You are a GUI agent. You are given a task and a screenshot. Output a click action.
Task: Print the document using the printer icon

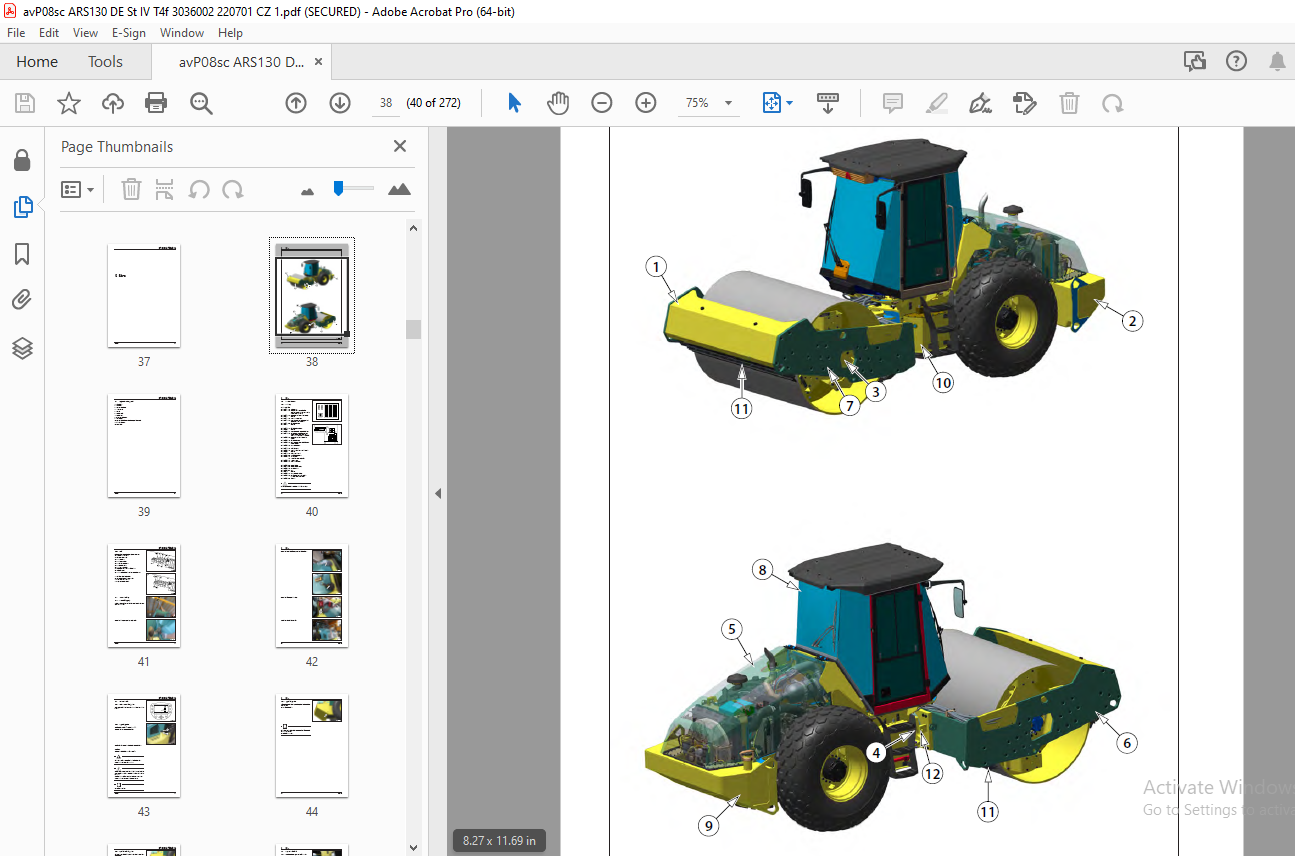[x=156, y=103]
